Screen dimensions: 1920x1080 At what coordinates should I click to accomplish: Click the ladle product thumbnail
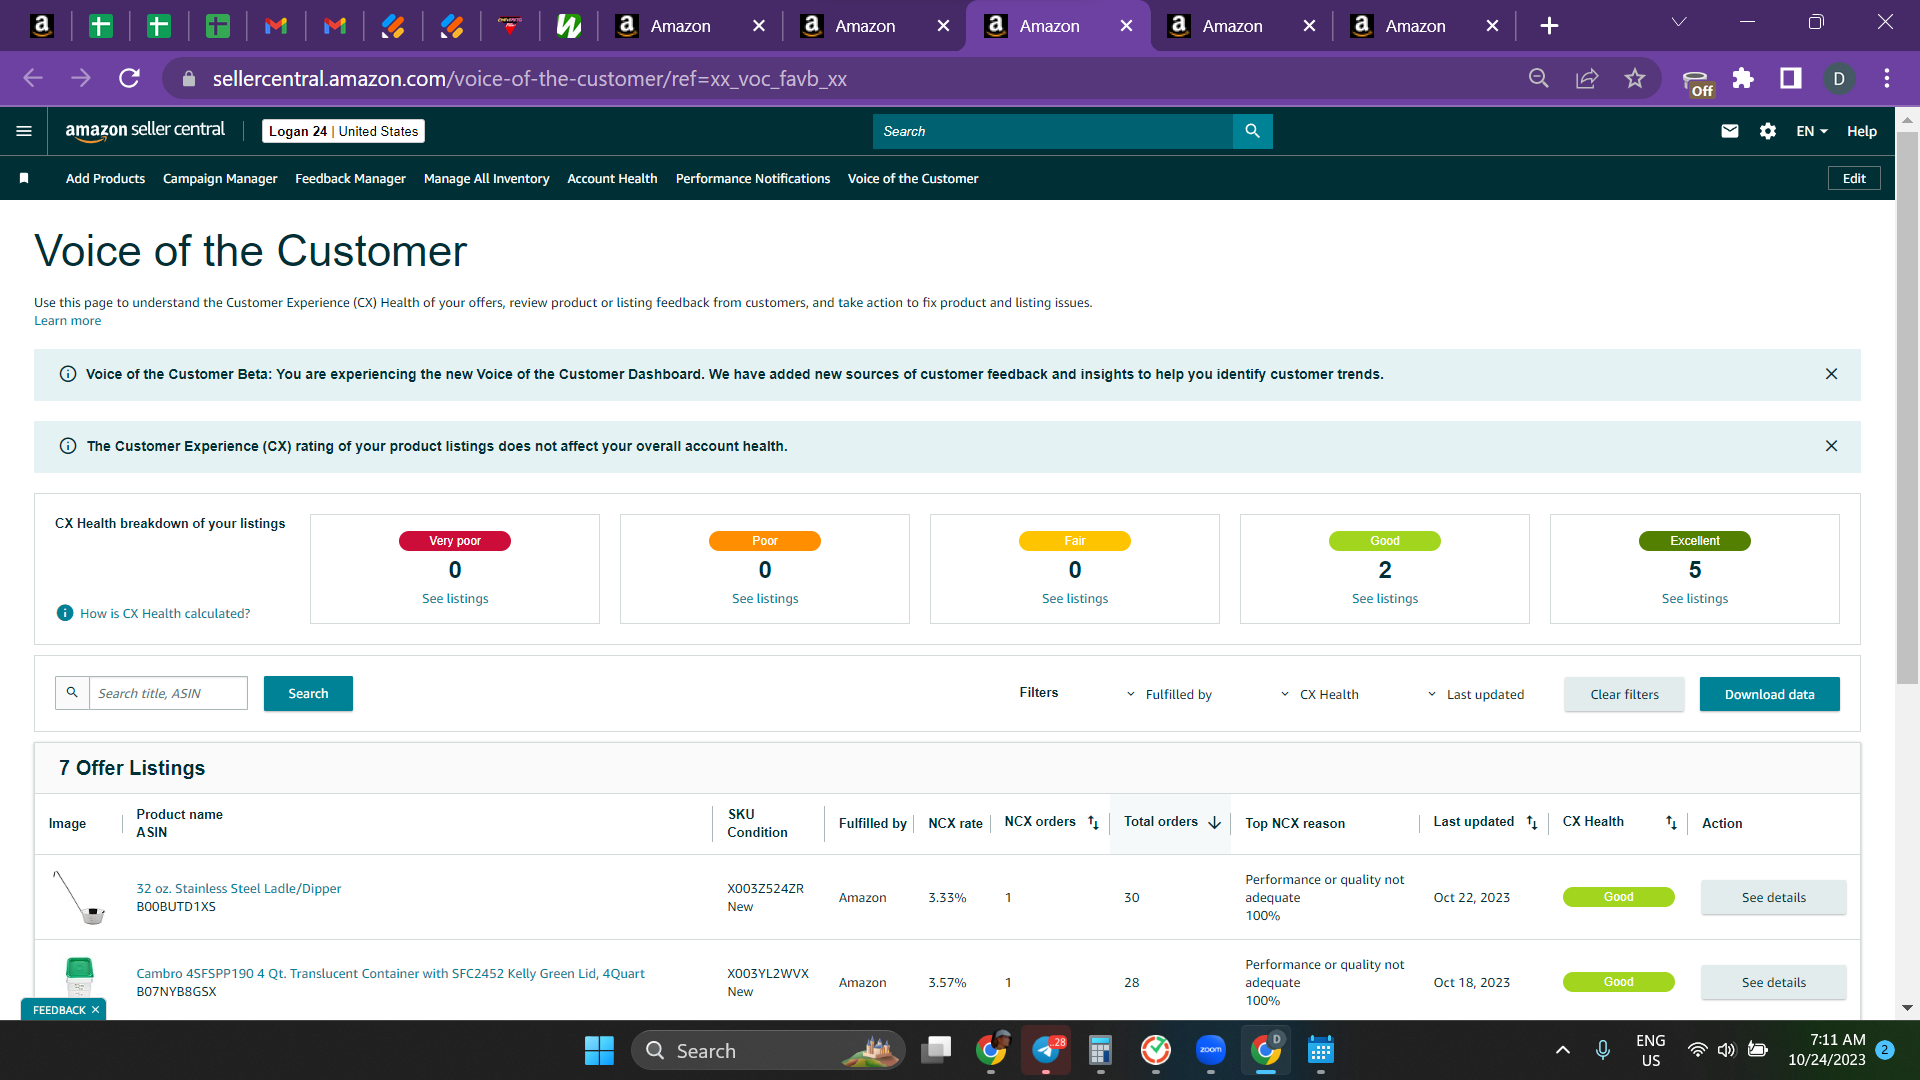(79, 896)
